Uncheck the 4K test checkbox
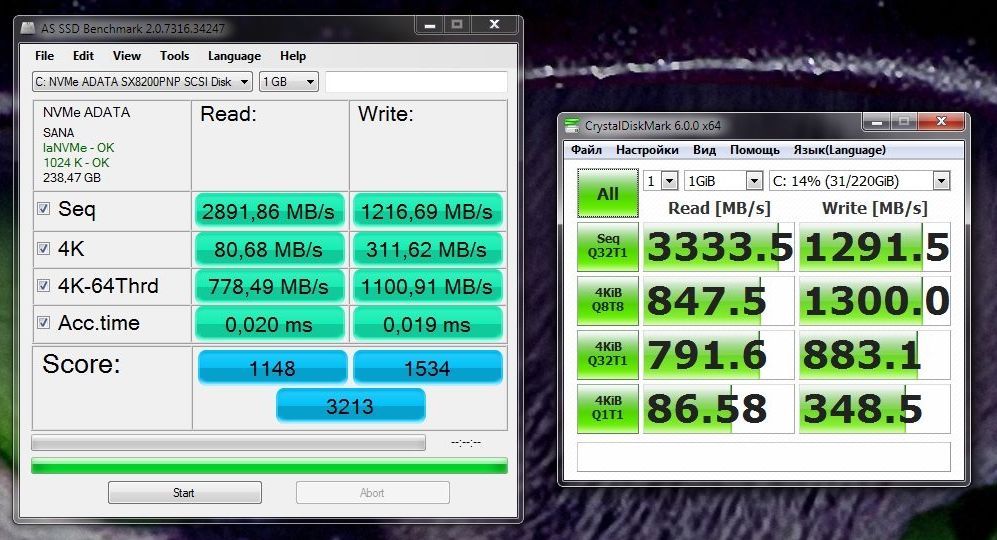This screenshot has height=540, width=997. [43, 249]
